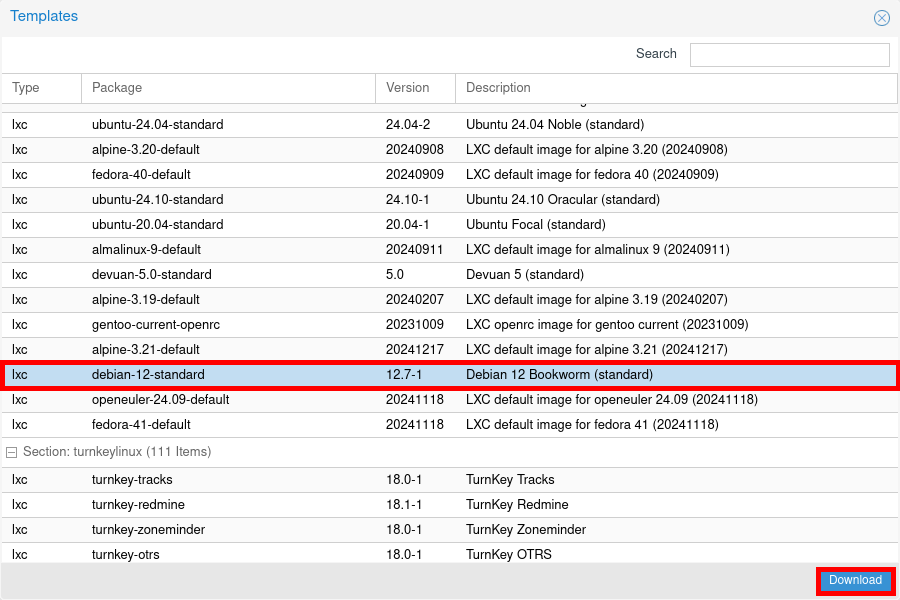Click the Download button
Screen dimensions: 900x600
[x=854, y=580]
